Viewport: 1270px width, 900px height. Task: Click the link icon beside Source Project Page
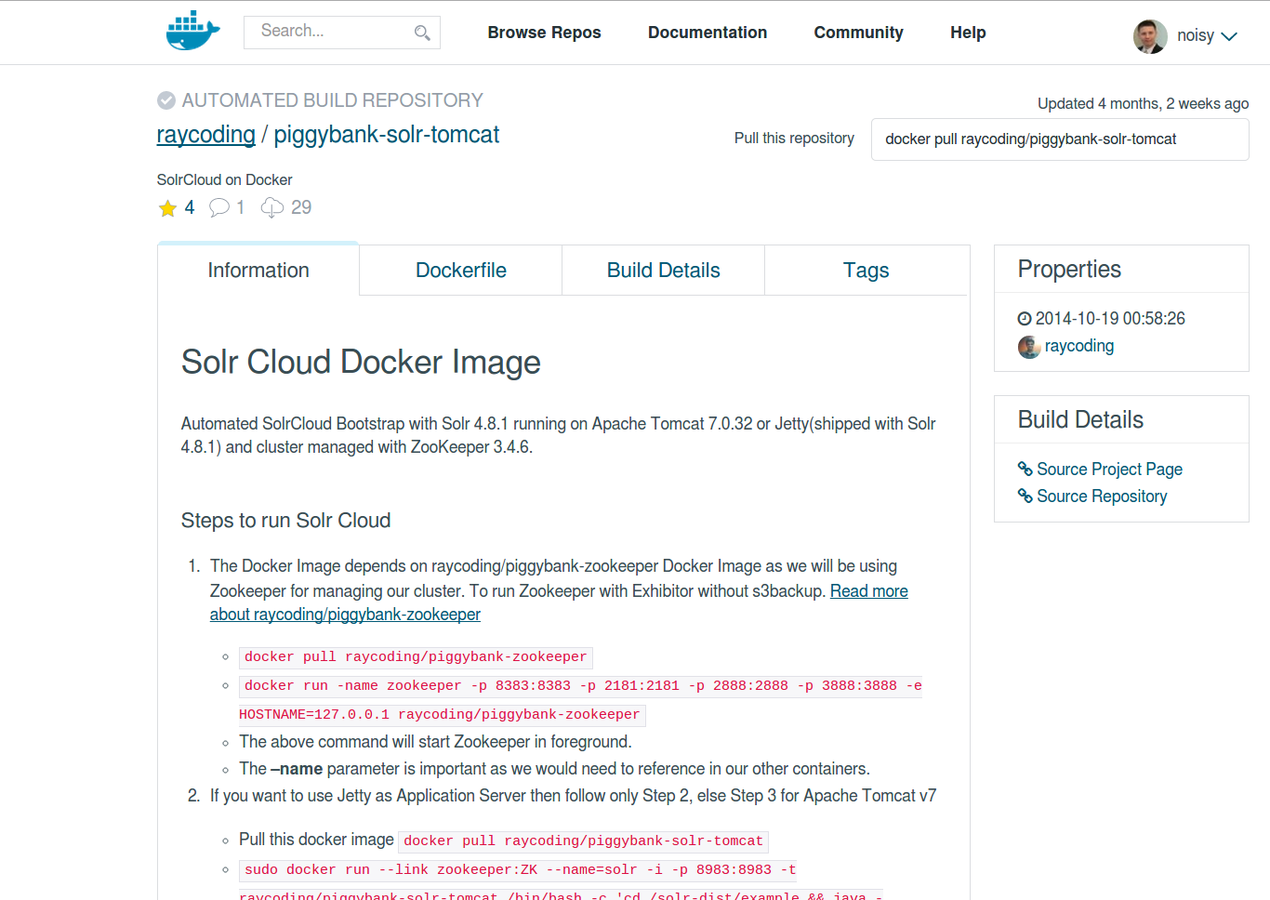pos(1025,469)
